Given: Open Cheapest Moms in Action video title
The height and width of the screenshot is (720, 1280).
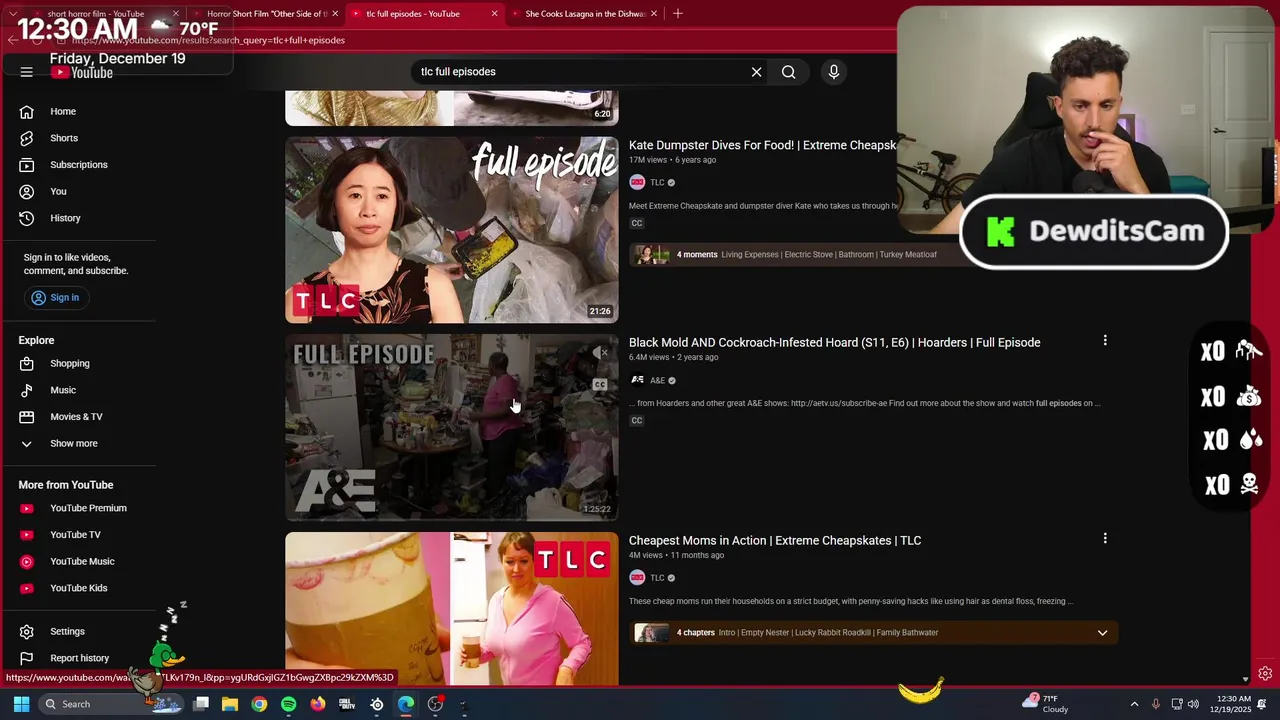Looking at the screenshot, I should pos(775,540).
